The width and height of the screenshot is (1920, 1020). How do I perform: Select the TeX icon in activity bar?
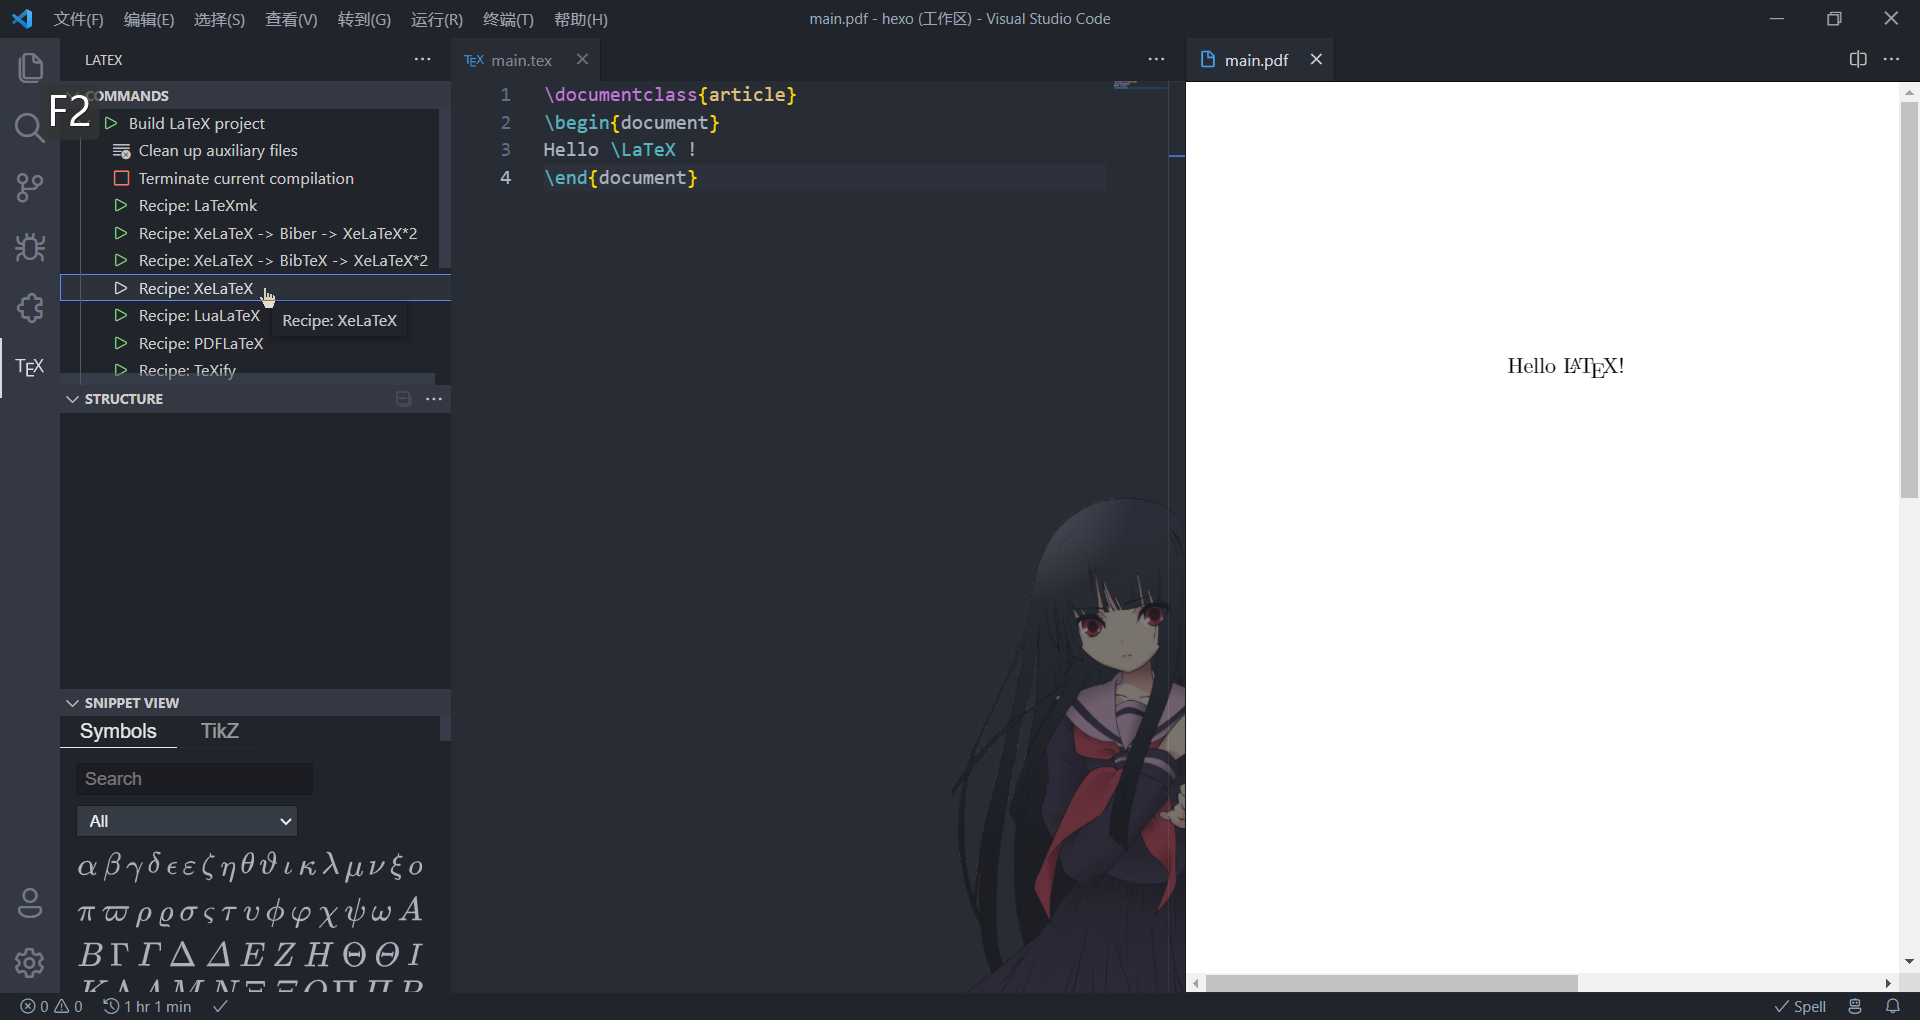(30, 367)
